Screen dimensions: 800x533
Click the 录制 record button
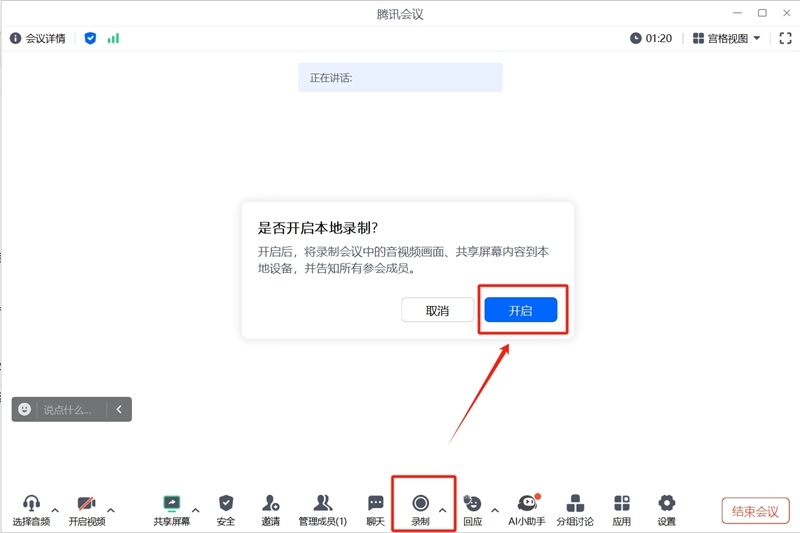point(420,510)
